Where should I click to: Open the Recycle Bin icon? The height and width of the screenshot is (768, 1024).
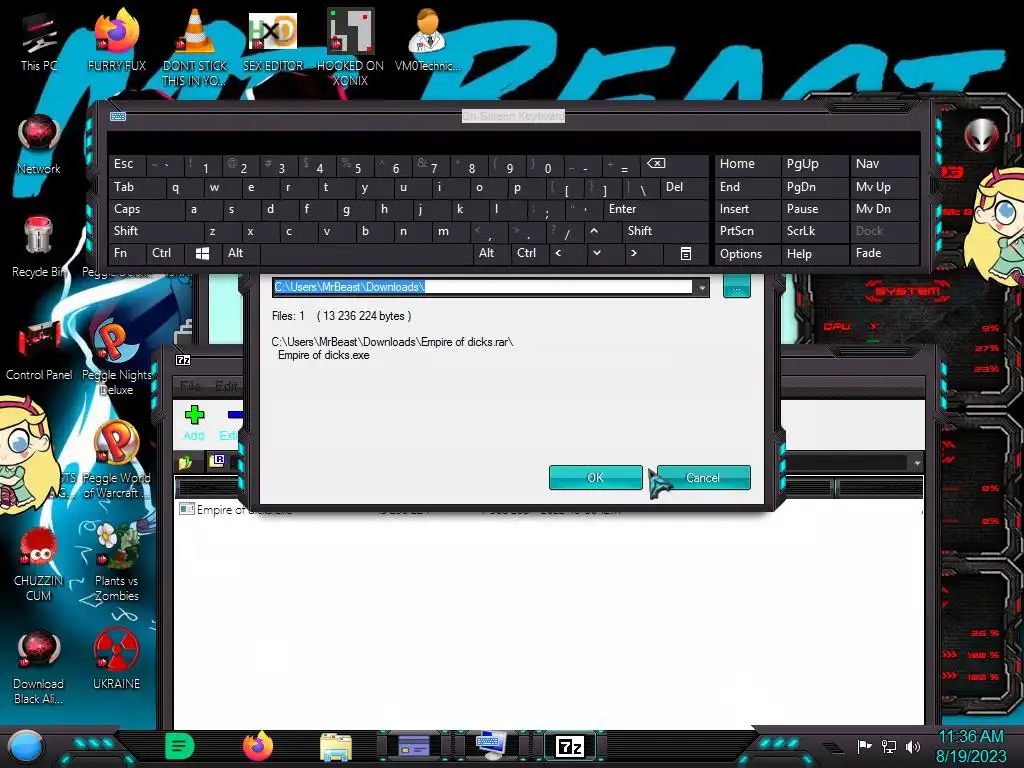(x=39, y=247)
